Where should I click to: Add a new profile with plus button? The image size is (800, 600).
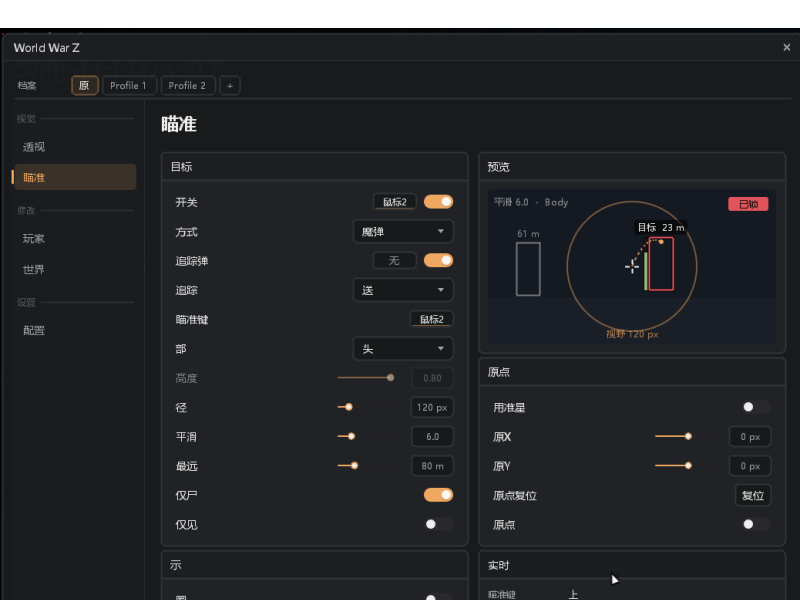230,86
